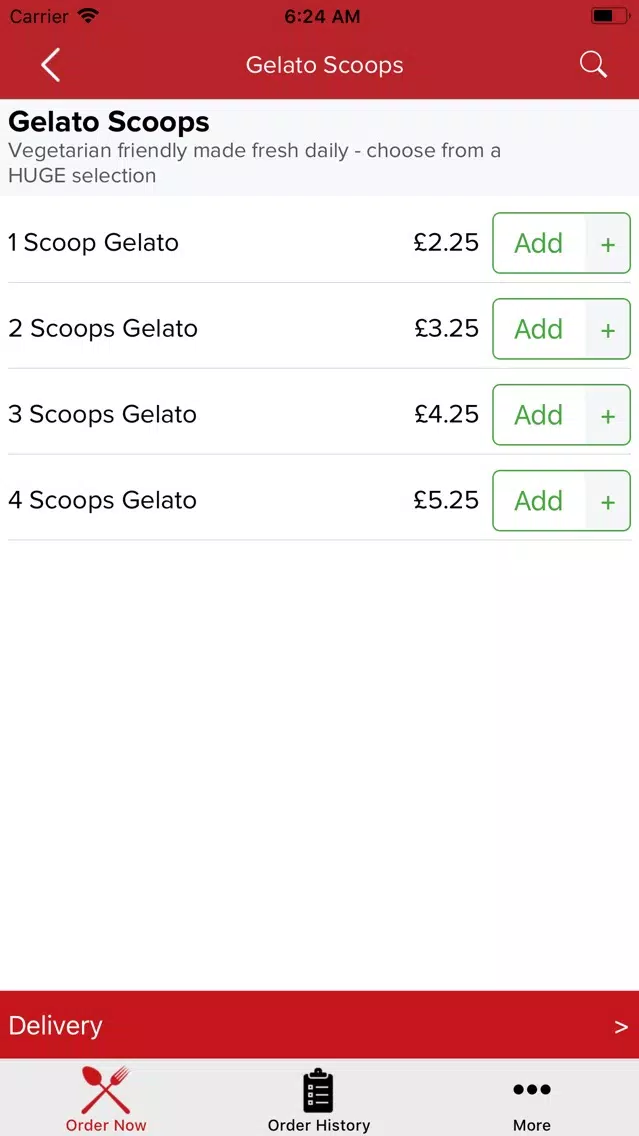This screenshot has width=639, height=1136.
Task: Tap plus icon for 3 Scoops Gelato
Action: click(608, 415)
